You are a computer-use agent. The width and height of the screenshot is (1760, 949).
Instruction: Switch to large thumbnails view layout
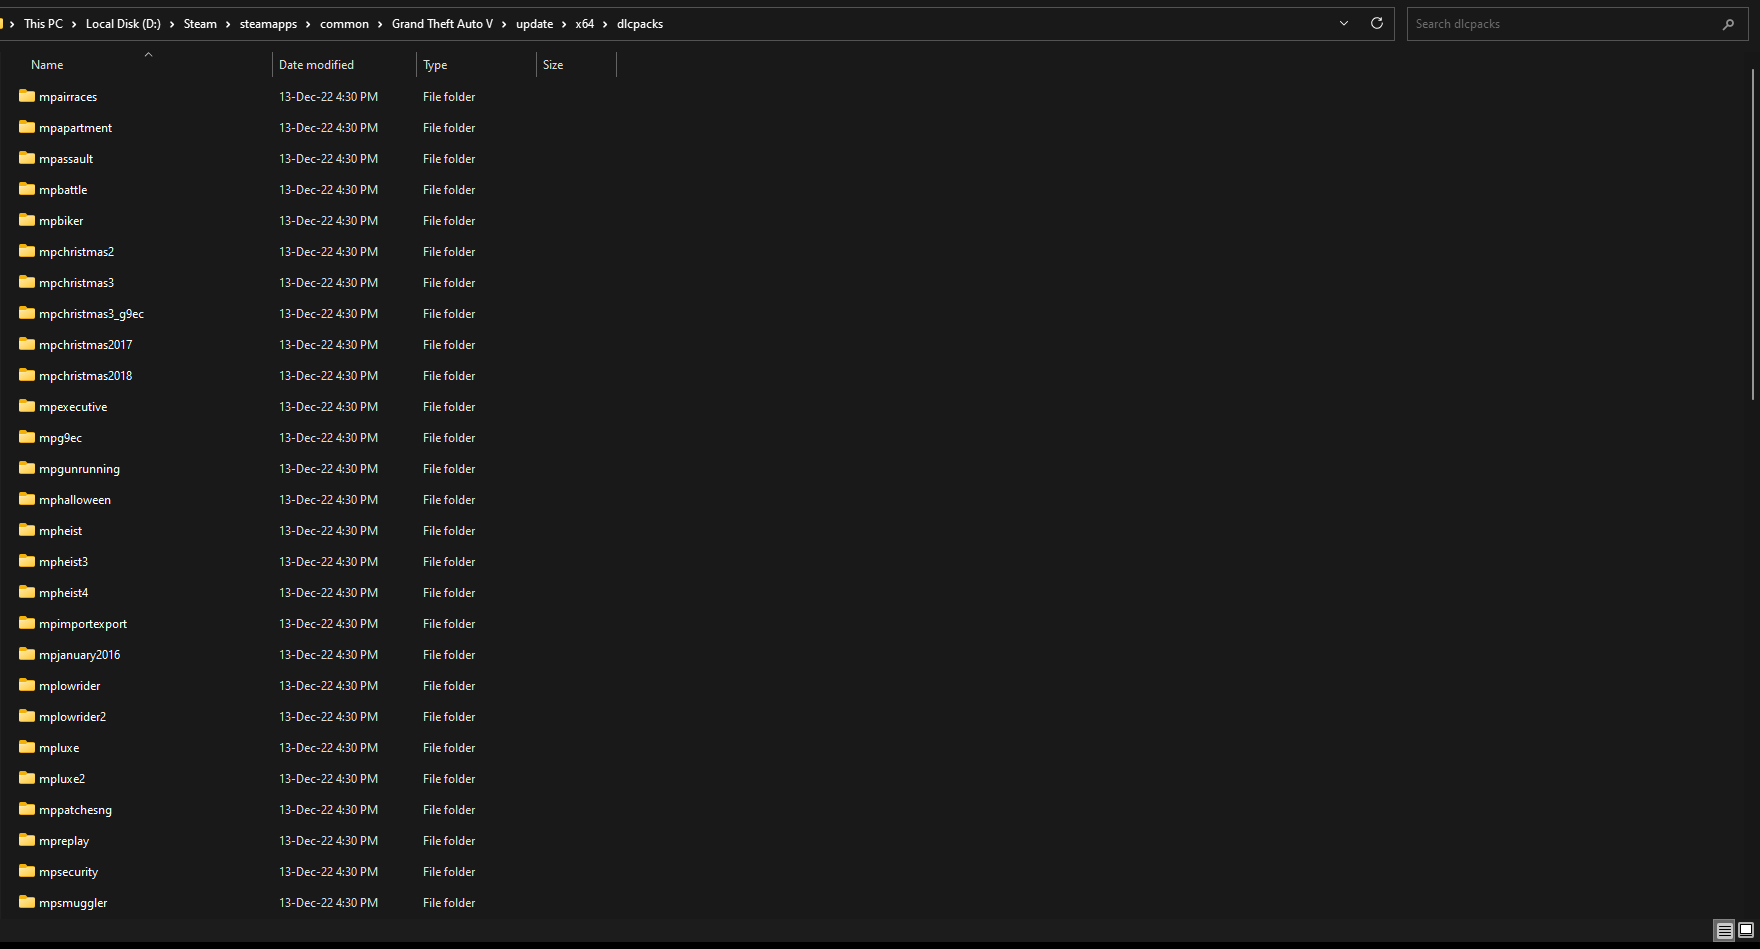[1746, 931]
